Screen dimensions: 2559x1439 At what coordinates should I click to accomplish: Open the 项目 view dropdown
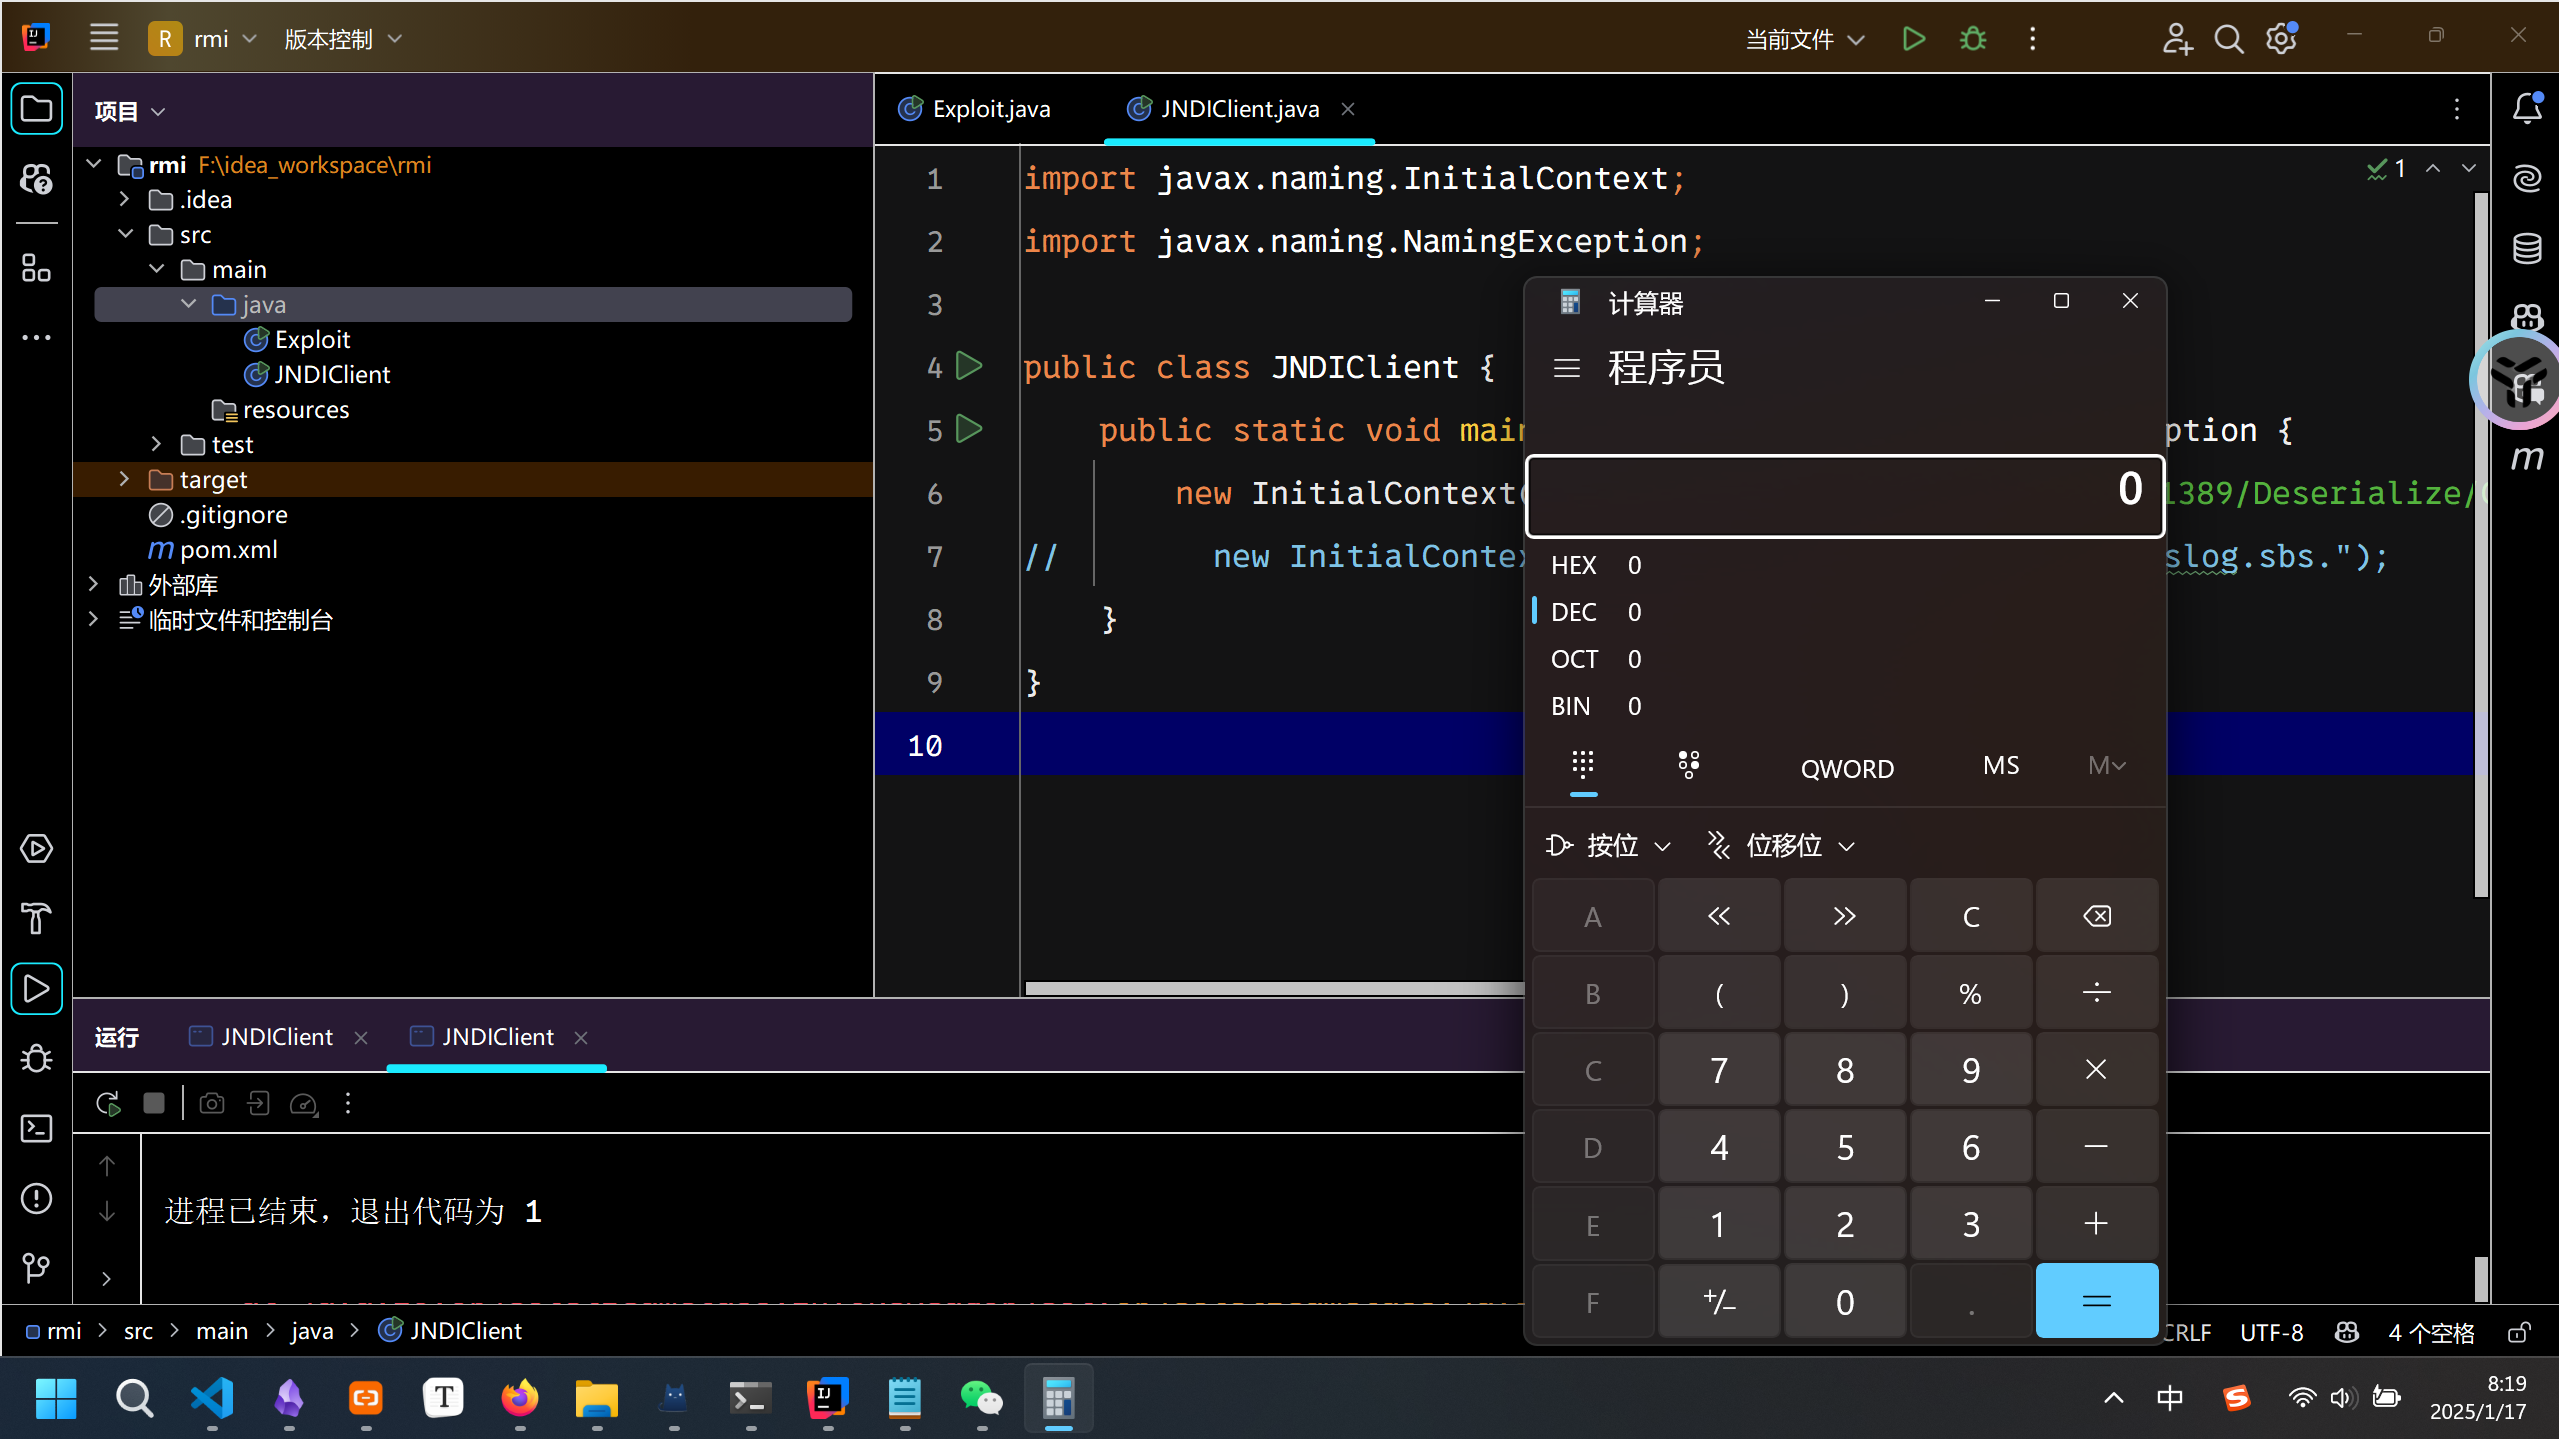(130, 110)
